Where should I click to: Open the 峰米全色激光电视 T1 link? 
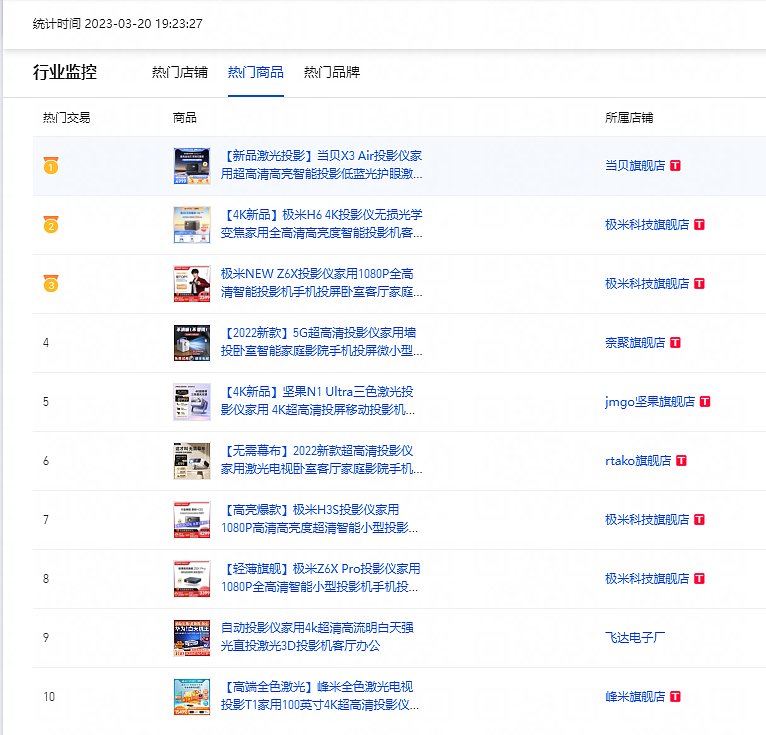320,696
